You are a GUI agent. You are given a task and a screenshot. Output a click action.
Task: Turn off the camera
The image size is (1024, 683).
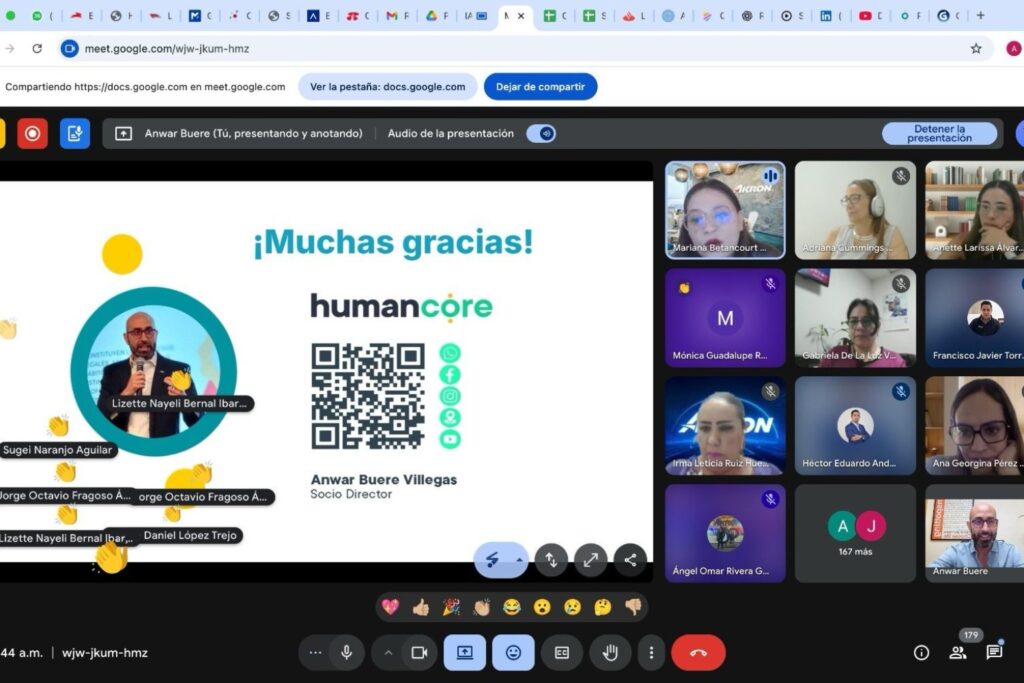[418, 652]
